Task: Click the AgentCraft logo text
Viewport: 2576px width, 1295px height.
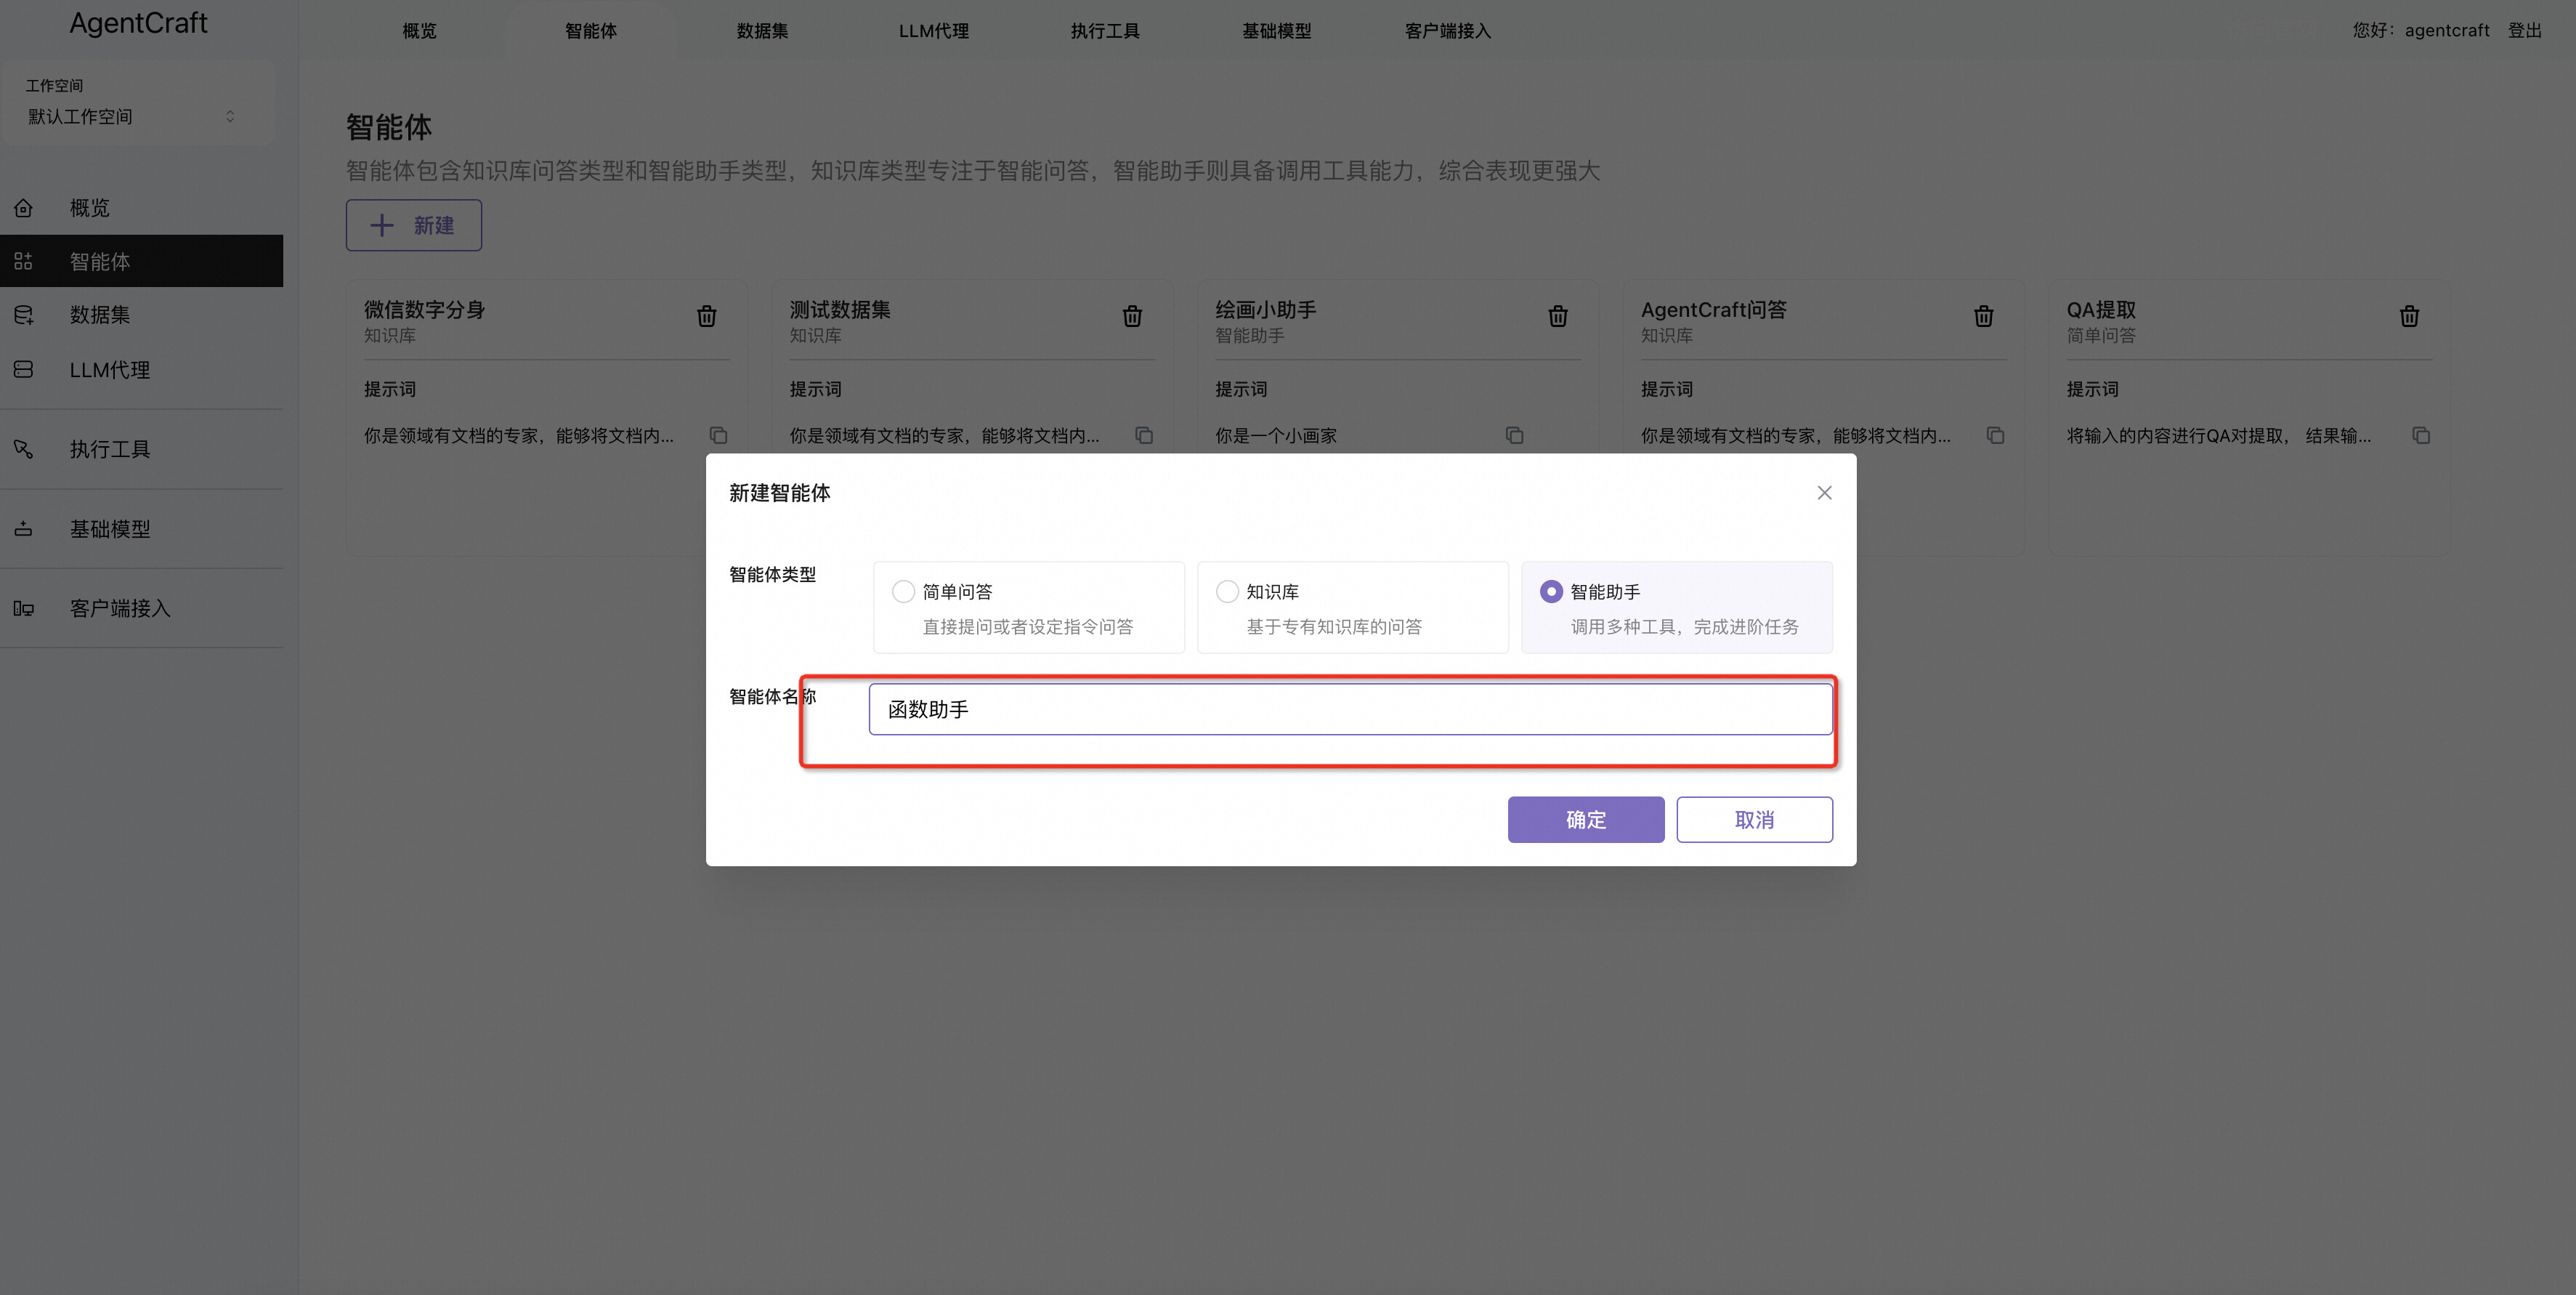Action: coord(138,22)
